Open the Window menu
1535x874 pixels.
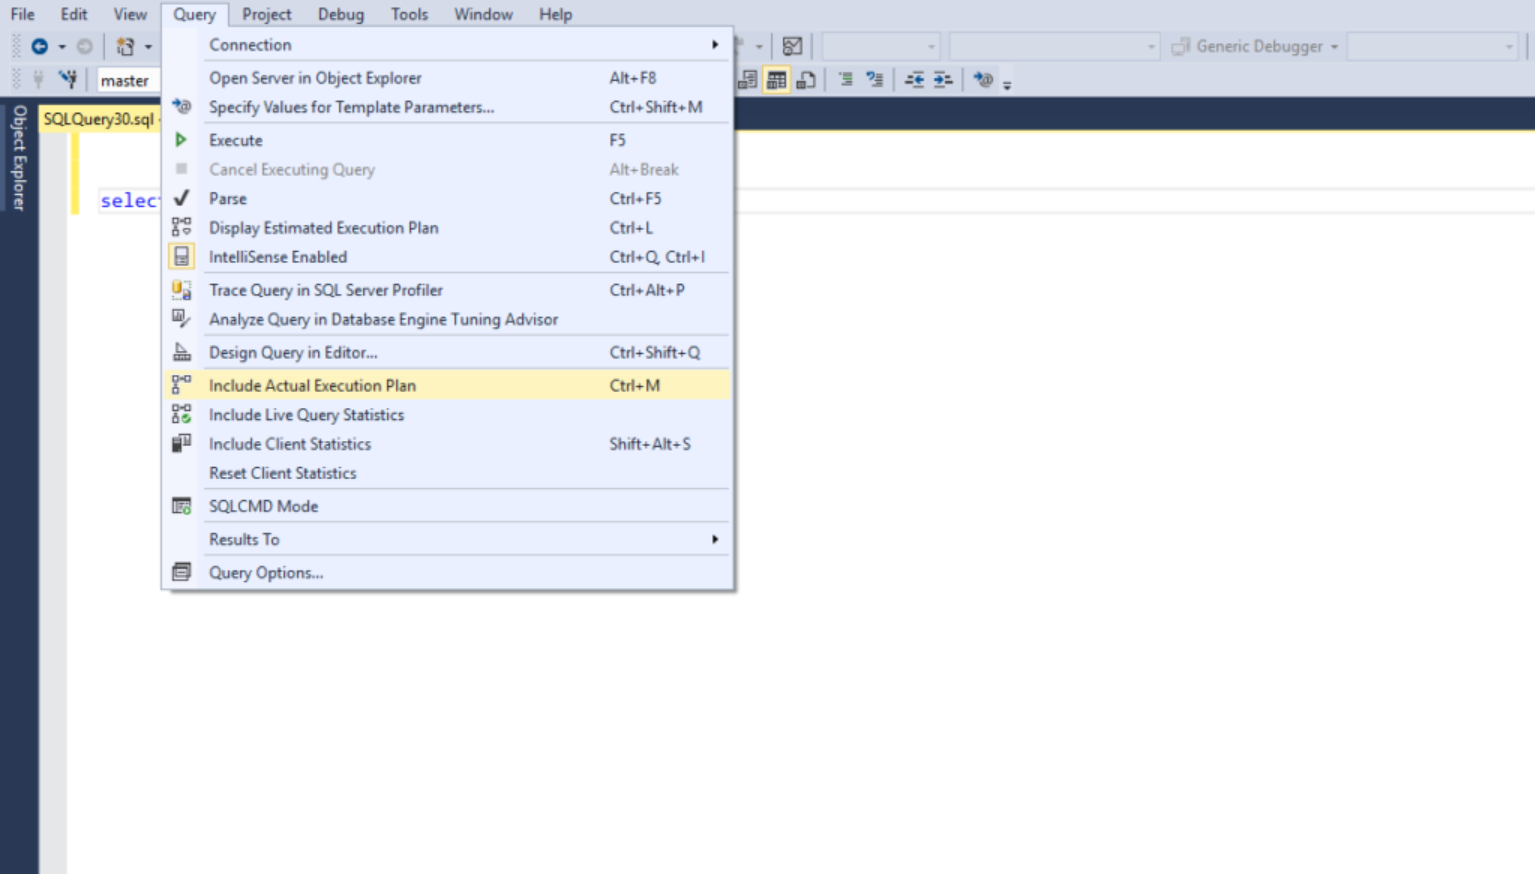point(483,14)
